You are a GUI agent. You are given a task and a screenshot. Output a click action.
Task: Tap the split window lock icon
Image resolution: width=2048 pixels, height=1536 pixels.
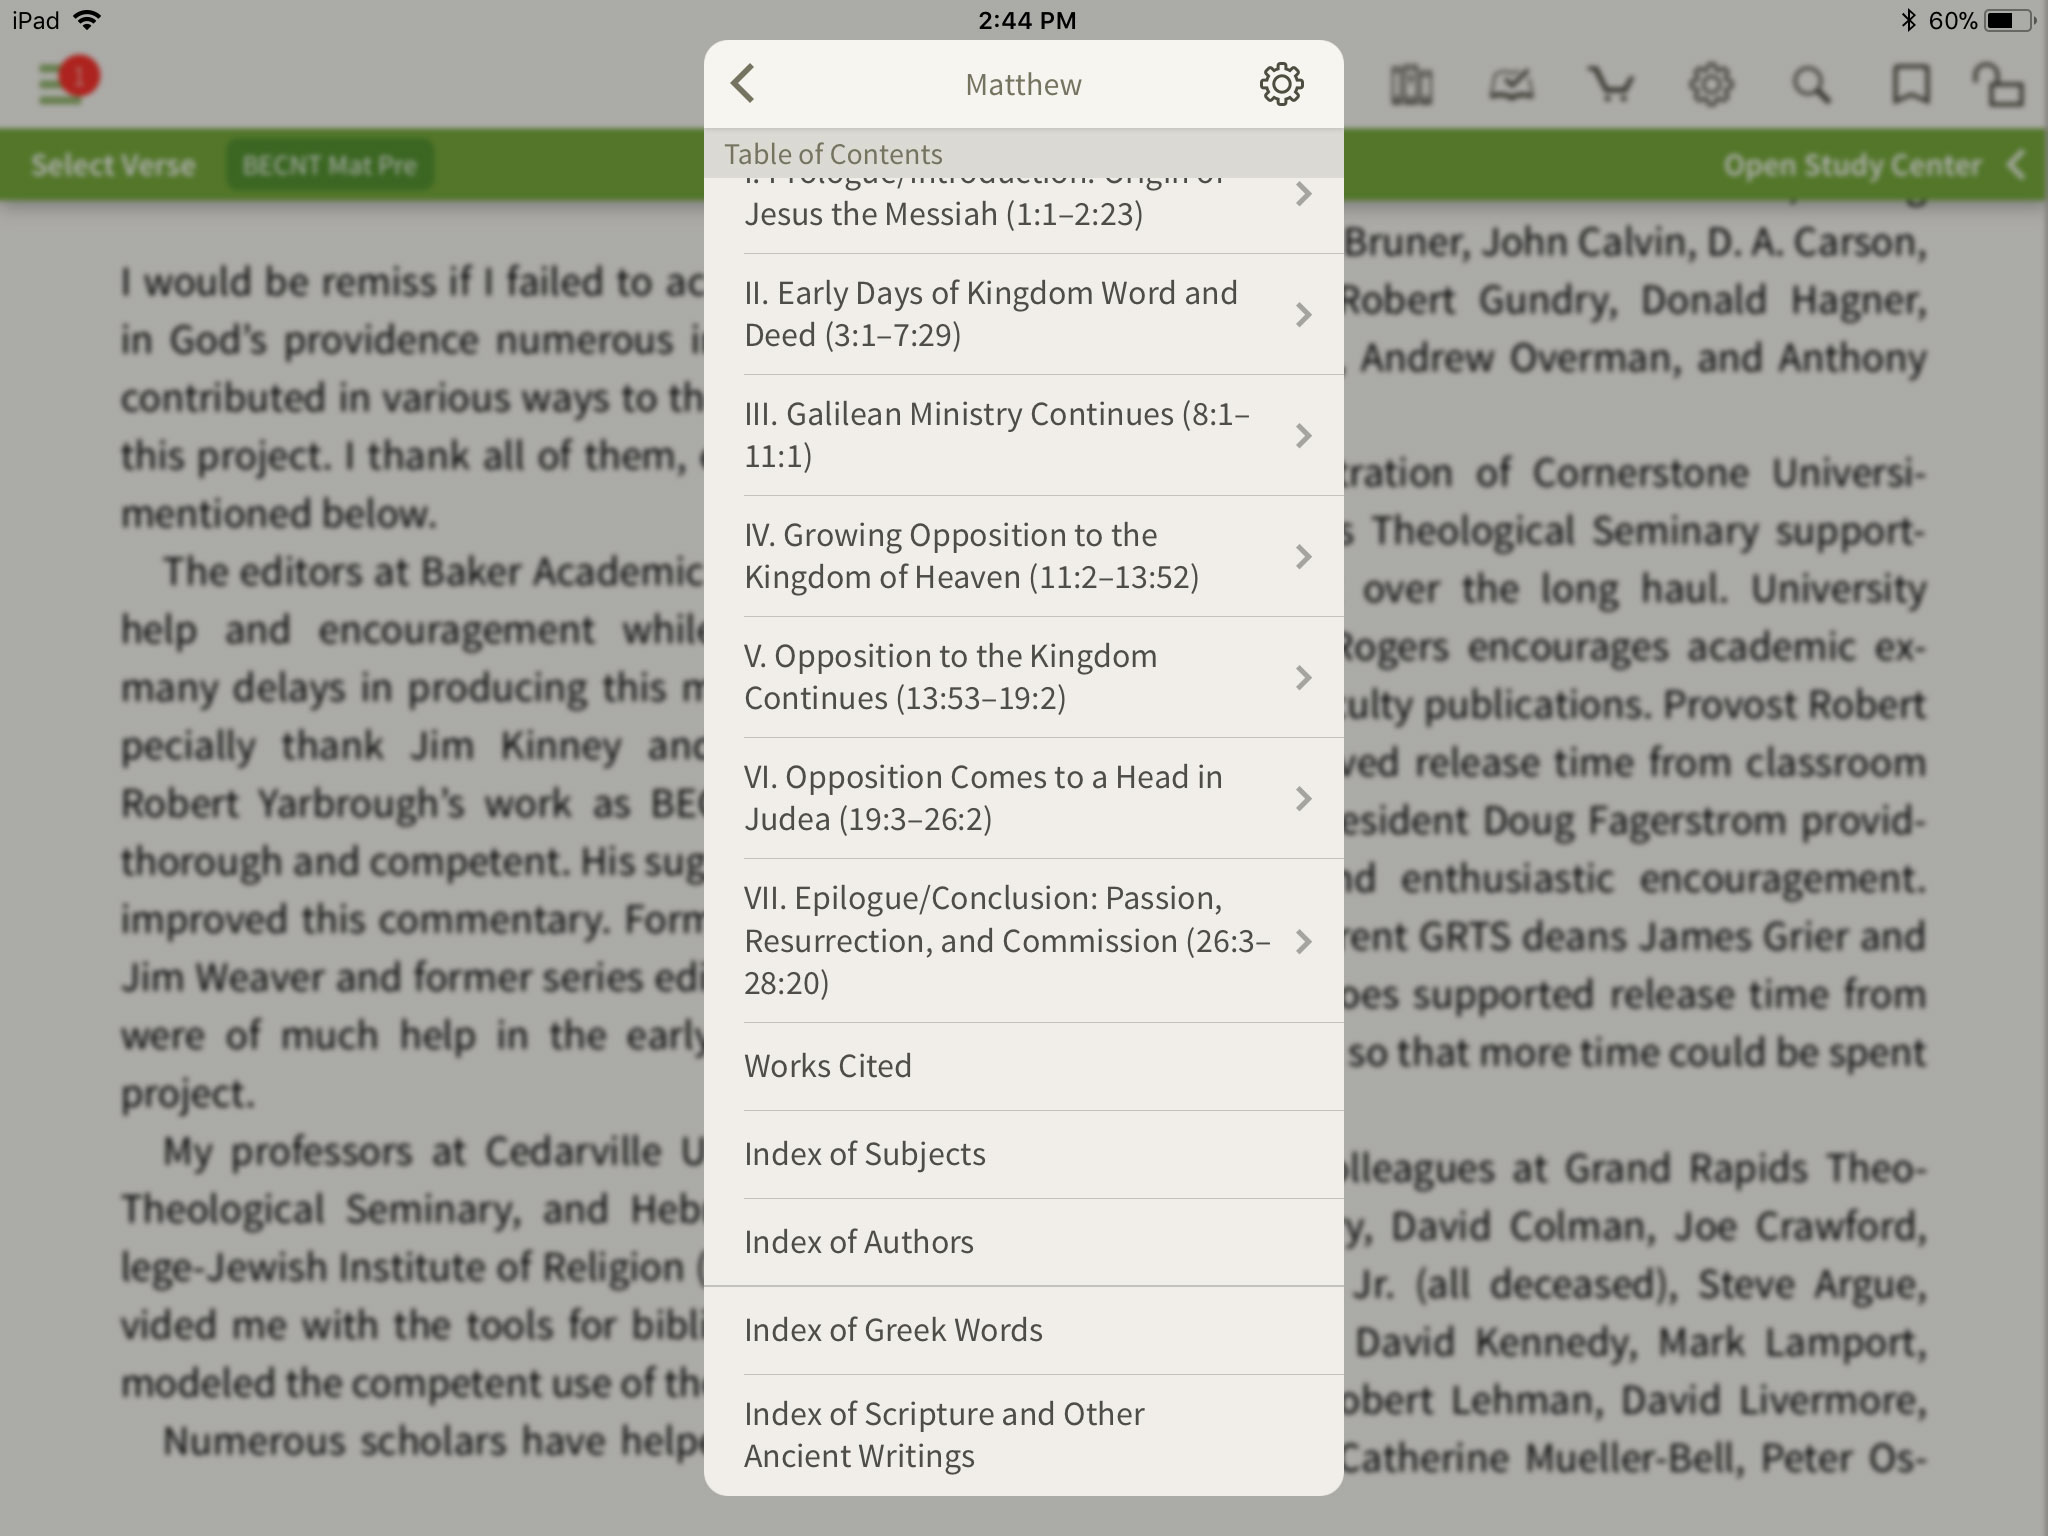click(x=1998, y=85)
